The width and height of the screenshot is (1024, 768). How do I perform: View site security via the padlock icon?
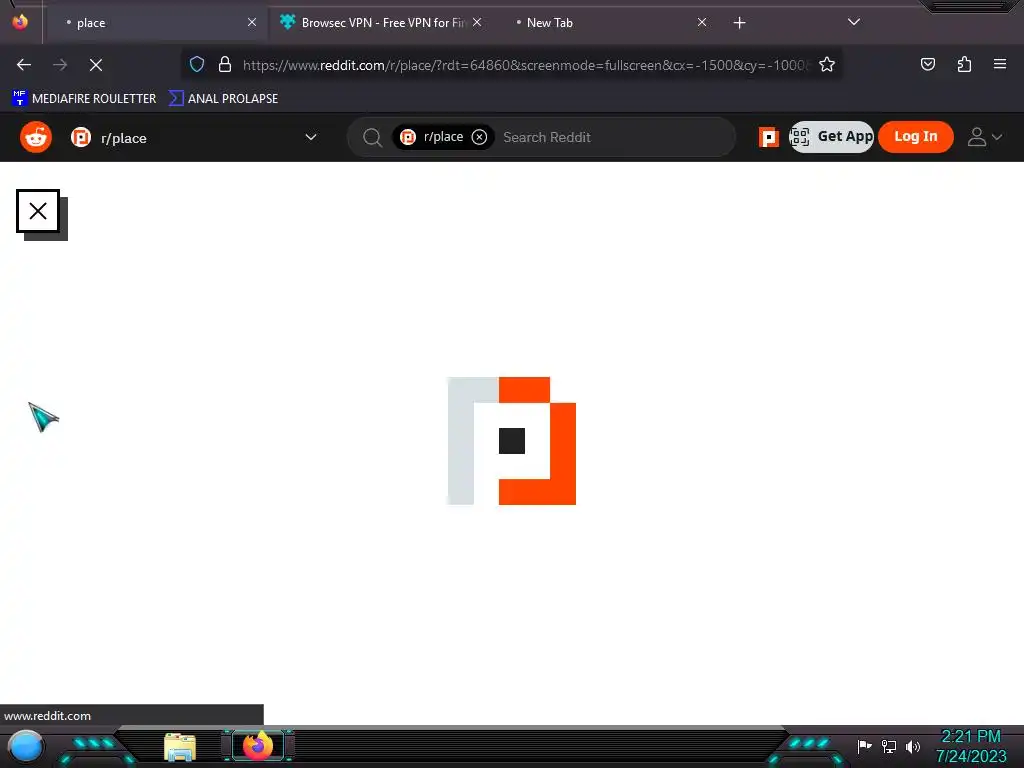coord(225,64)
